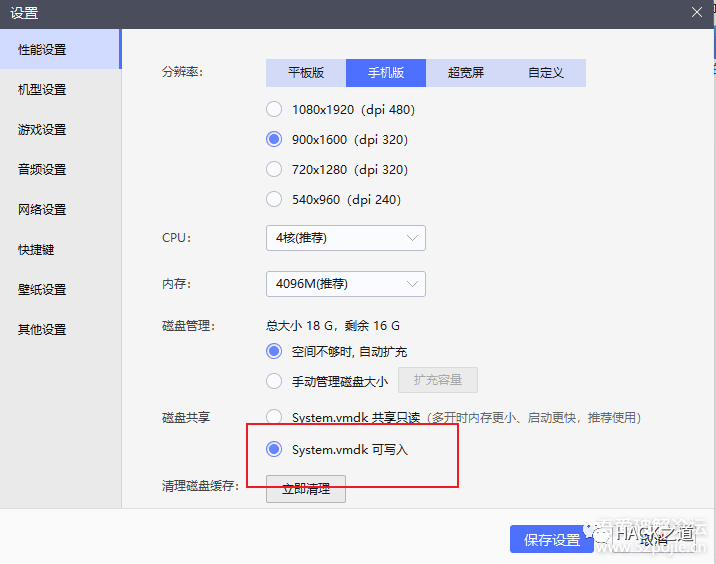Switch to the 超宽屏 resolution tab

point(466,73)
